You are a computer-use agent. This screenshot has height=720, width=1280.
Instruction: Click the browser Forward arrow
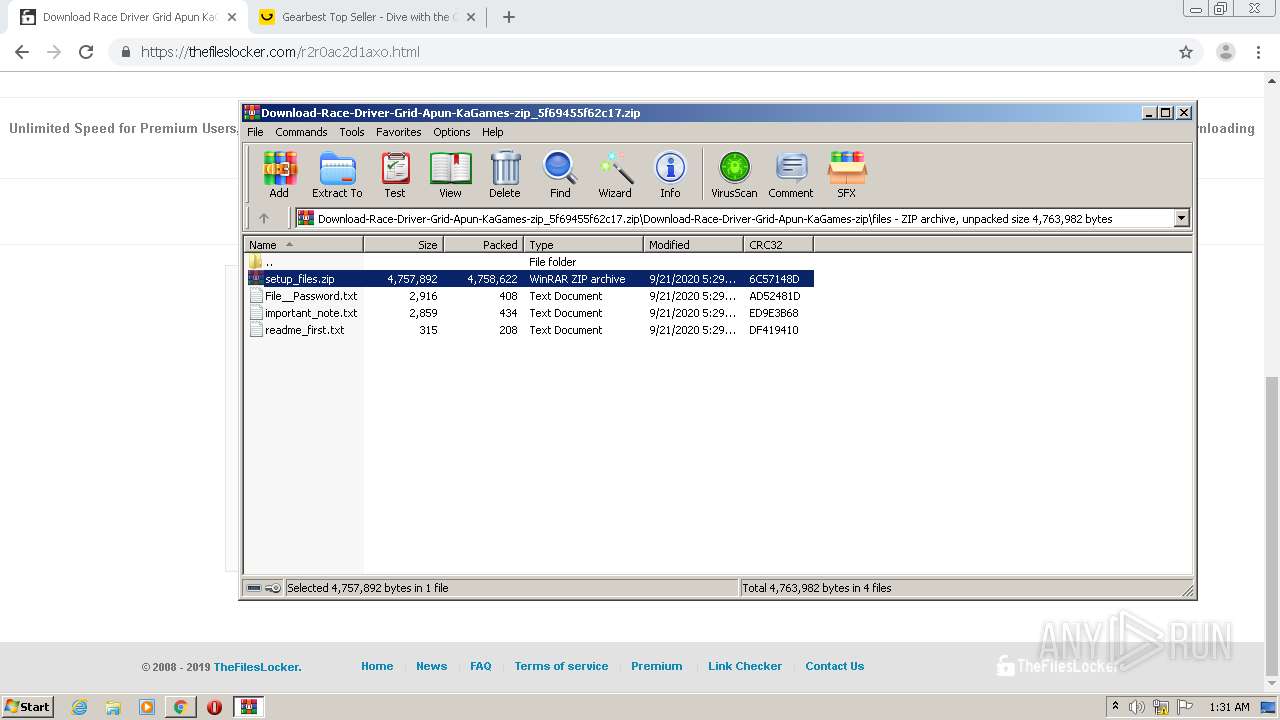tap(54, 52)
